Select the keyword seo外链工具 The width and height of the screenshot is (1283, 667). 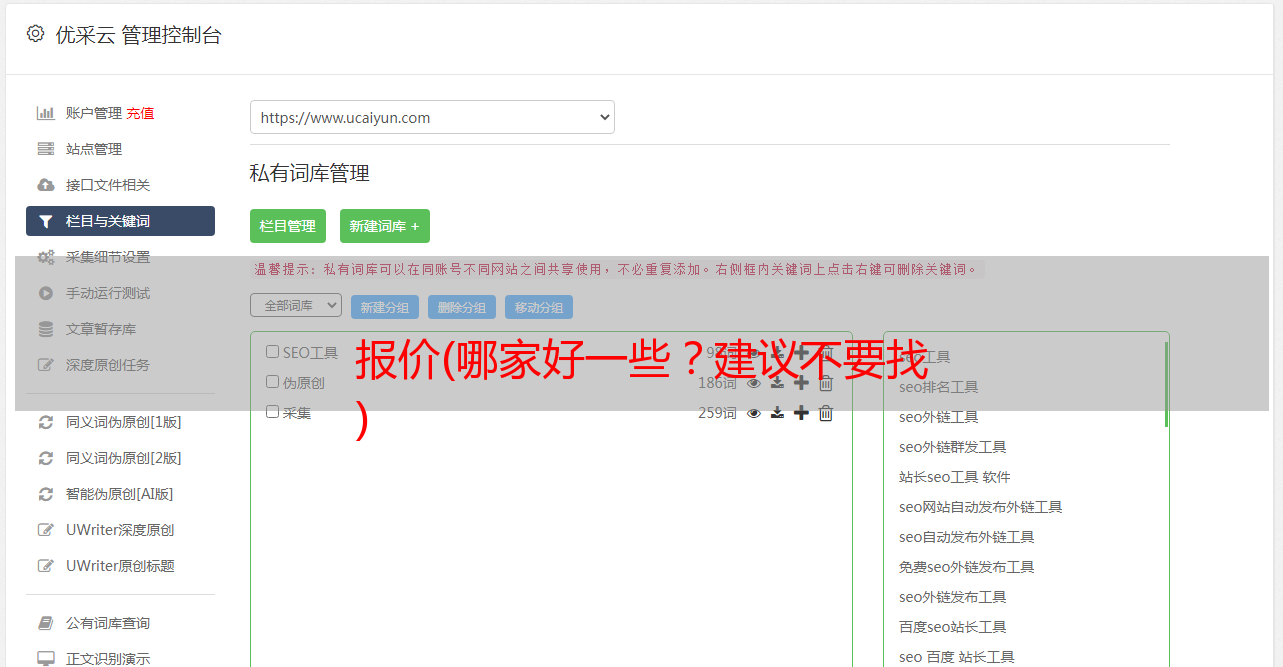tap(938, 417)
